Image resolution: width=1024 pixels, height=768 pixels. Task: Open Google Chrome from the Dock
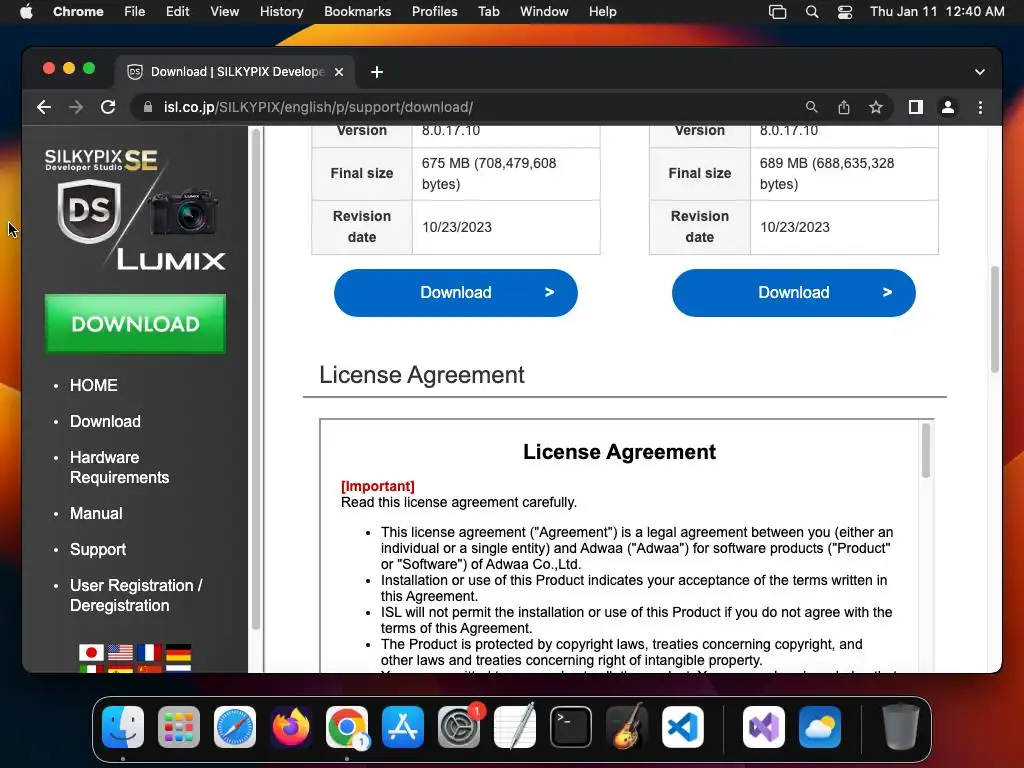click(347, 727)
